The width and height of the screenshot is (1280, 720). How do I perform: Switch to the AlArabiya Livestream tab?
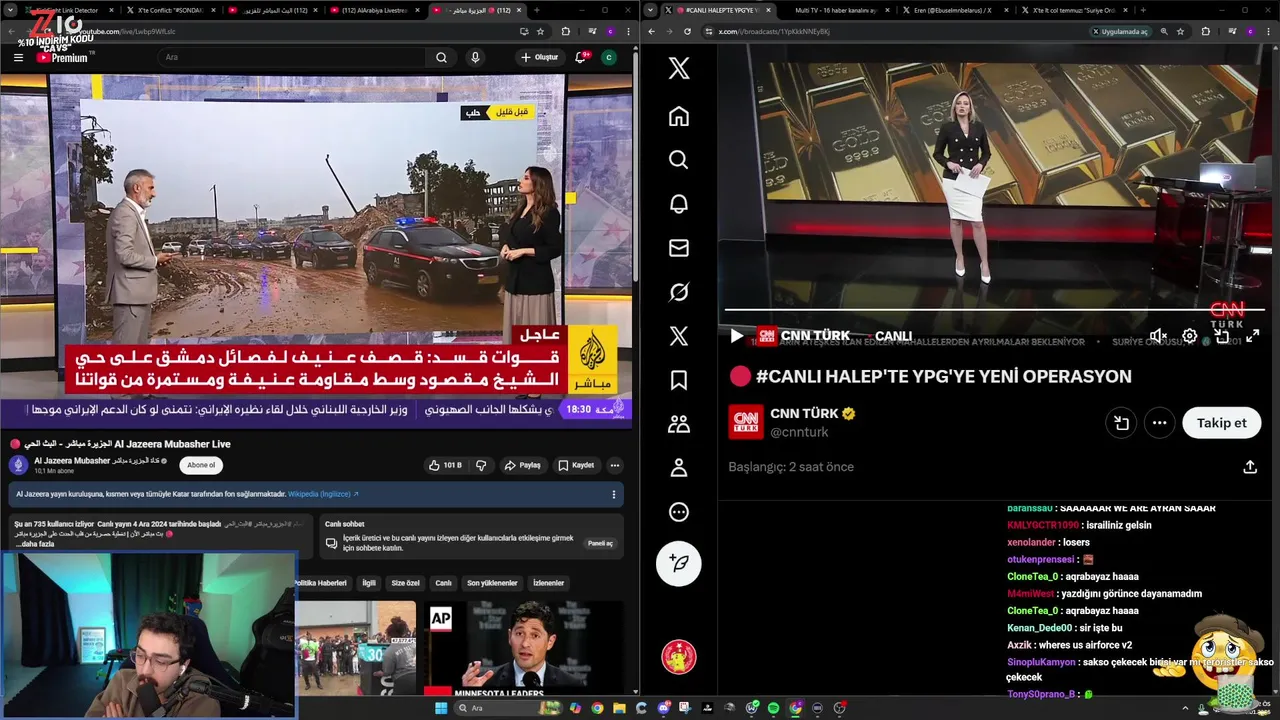pyautogui.click(x=373, y=10)
